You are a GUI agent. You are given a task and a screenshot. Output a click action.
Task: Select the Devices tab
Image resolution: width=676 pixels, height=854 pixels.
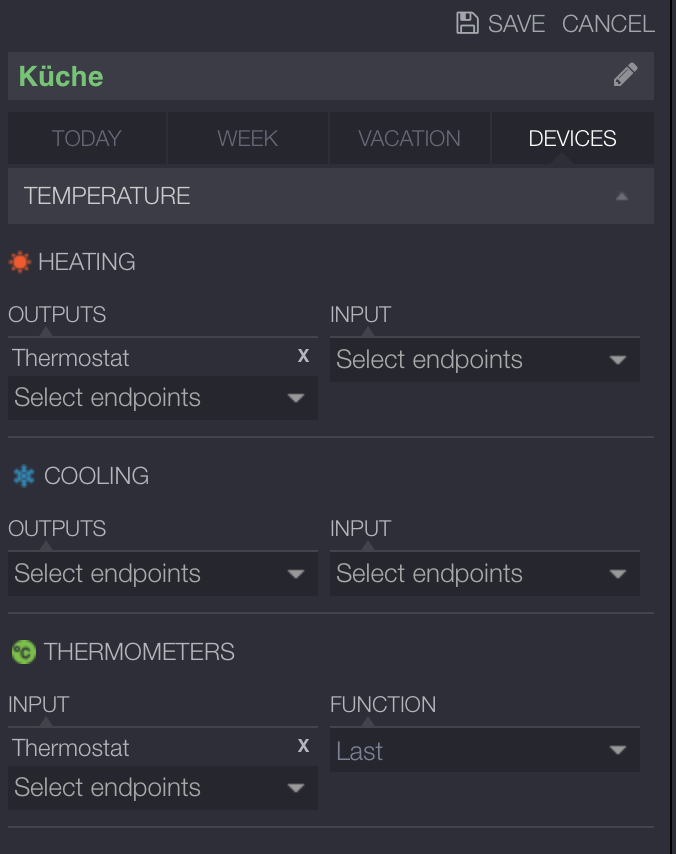pyautogui.click(x=572, y=138)
